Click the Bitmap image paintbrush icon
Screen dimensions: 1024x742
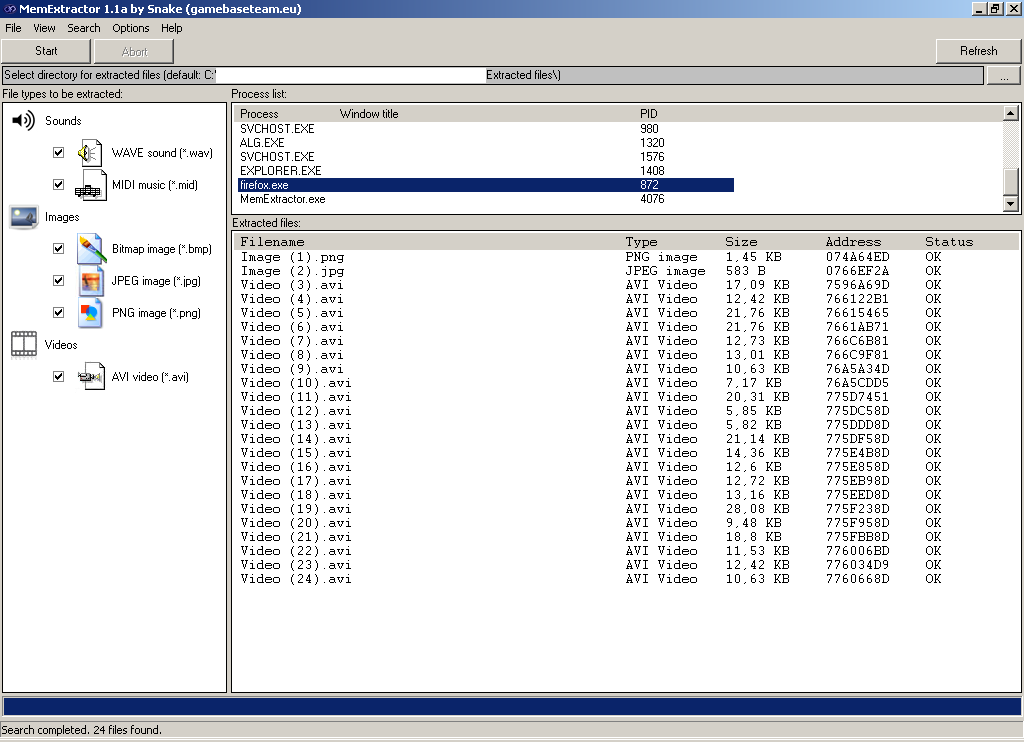coord(91,249)
